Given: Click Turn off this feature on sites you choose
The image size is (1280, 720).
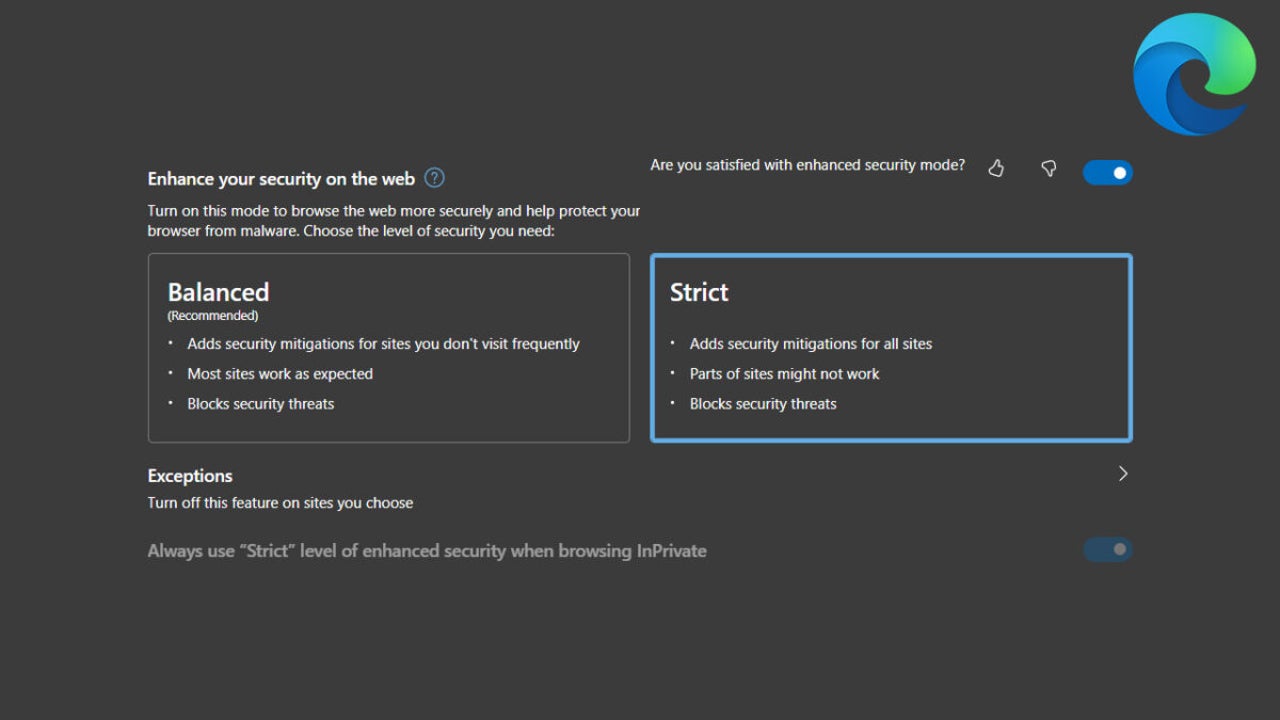Looking at the screenshot, I should (x=280, y=503).
